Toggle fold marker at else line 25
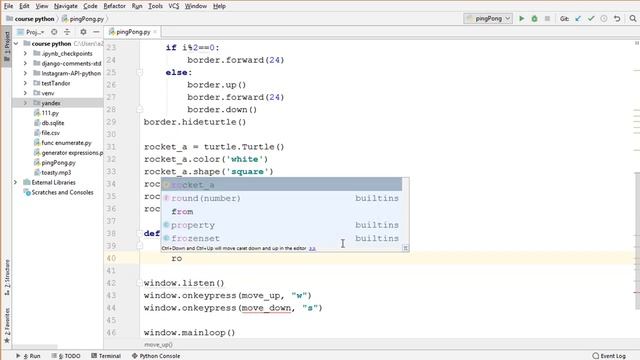Screen dimensions: 640x360 (x=140, y=72)
